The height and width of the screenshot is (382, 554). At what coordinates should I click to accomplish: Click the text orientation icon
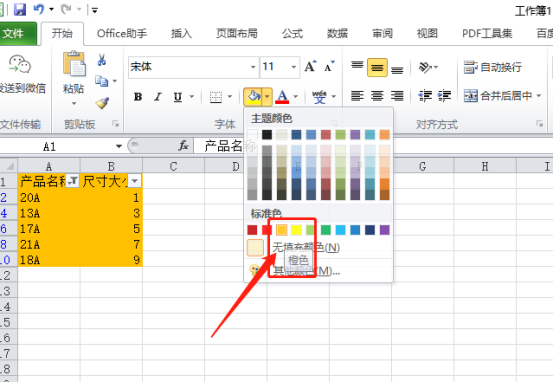[x=425, y=67]
